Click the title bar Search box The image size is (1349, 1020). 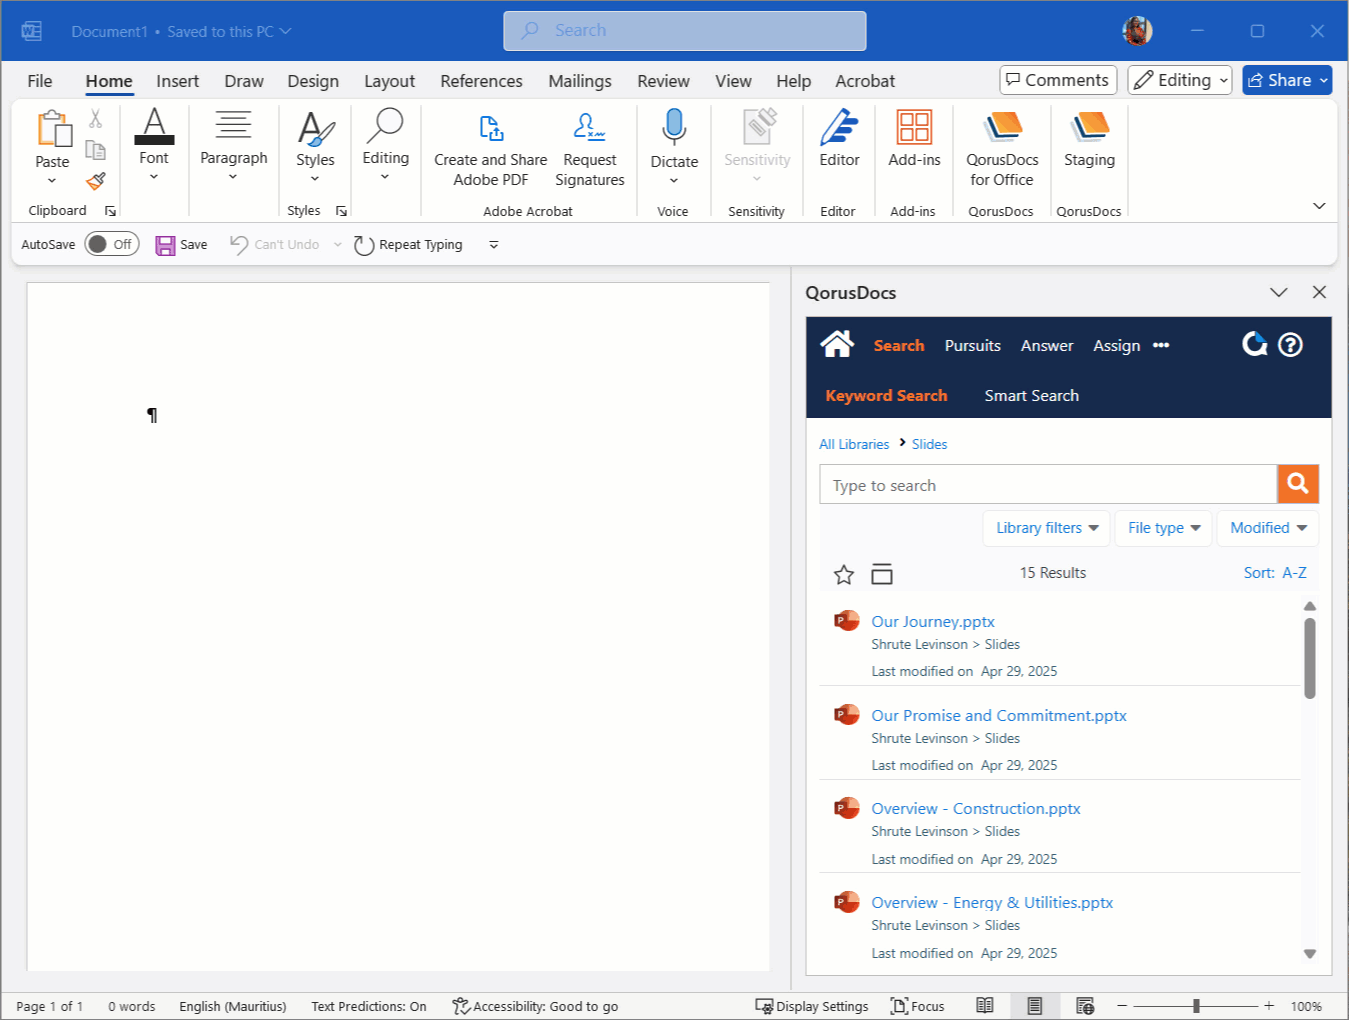pyautogui.click(x=685, y=31)
